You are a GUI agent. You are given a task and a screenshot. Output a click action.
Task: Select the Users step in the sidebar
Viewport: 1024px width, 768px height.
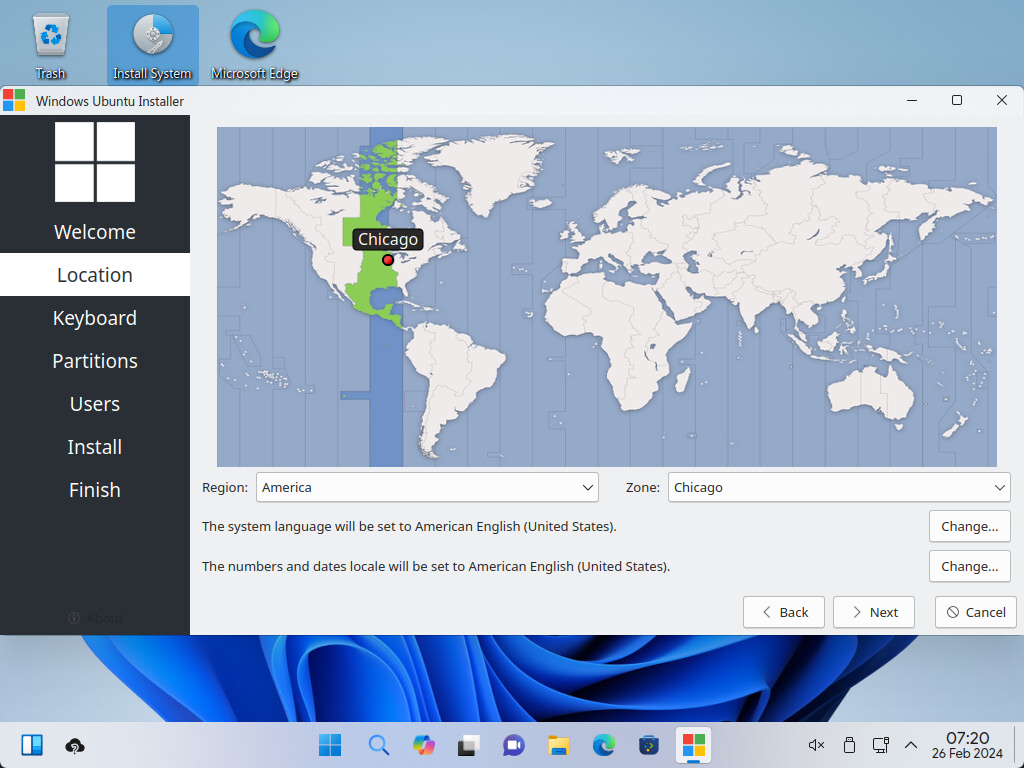(95, 404)
